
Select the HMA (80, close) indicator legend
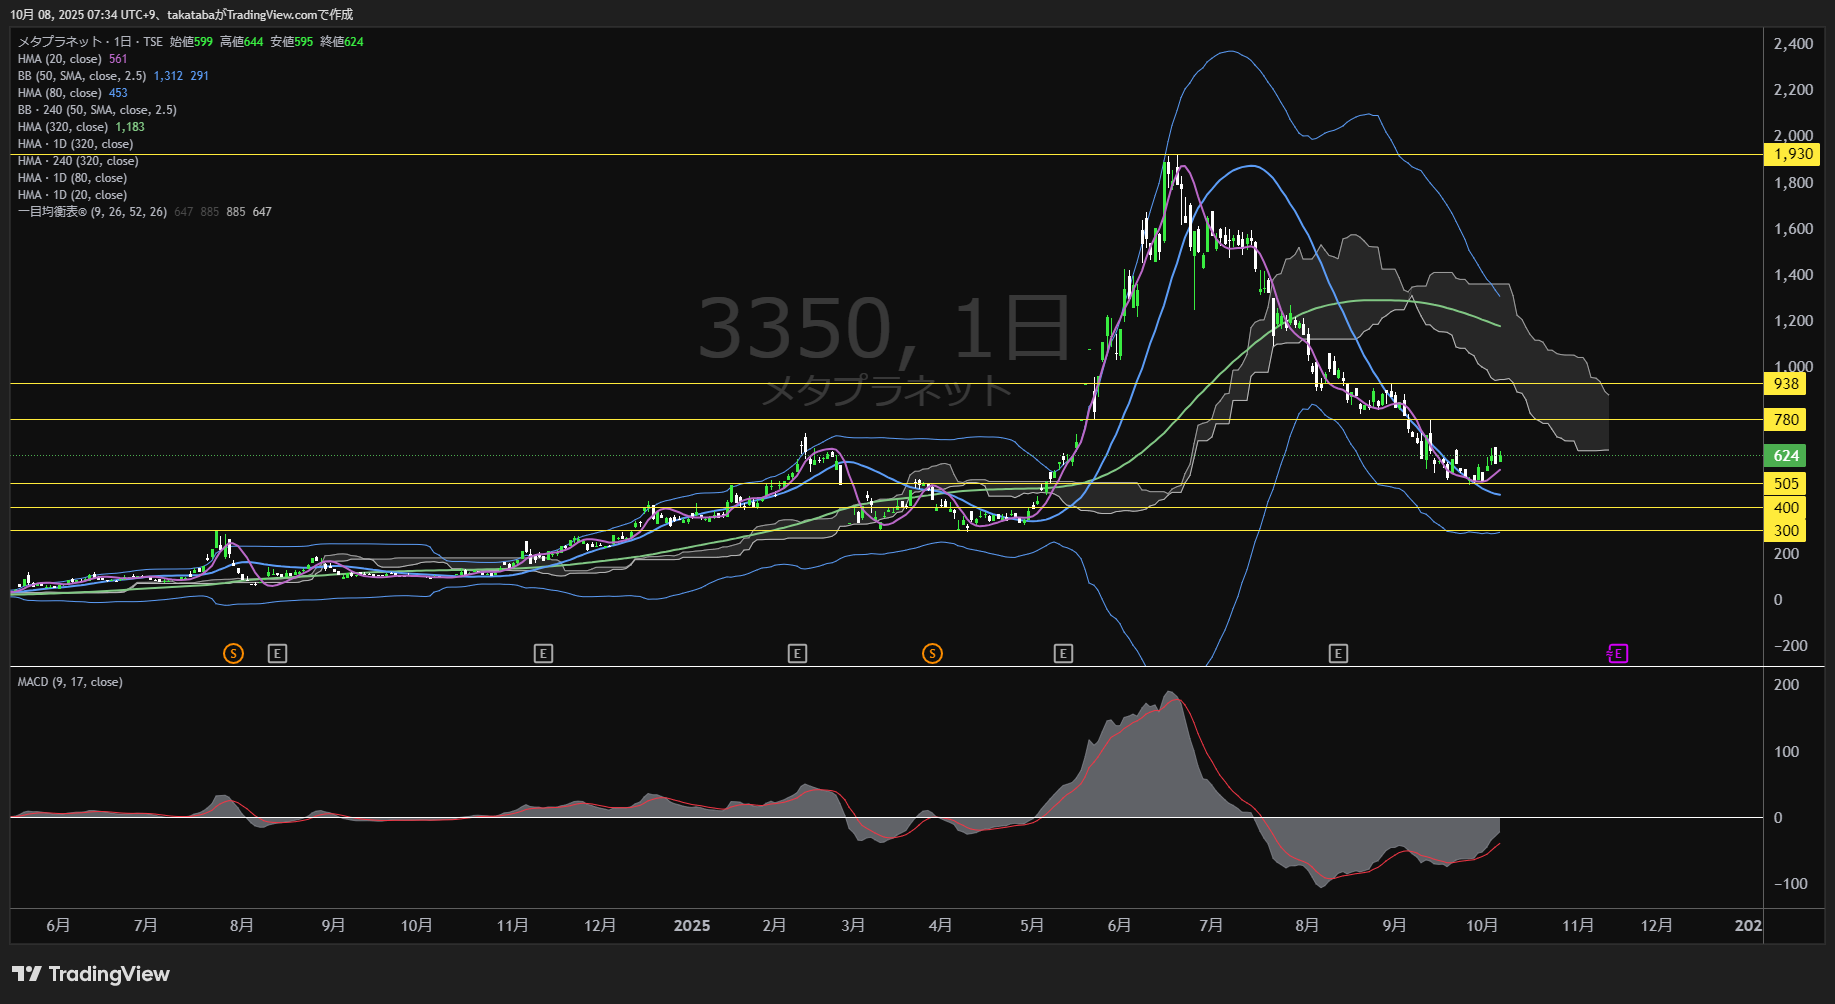click(60, 93)
